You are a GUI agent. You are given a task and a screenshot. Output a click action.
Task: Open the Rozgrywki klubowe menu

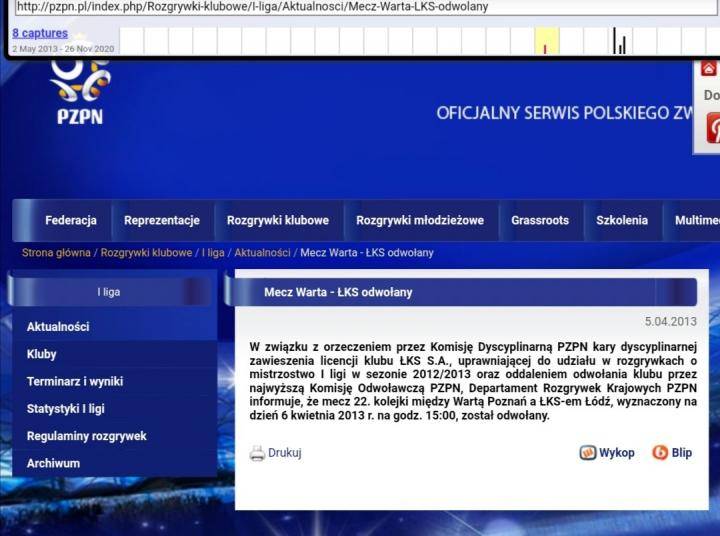[278, 220]
